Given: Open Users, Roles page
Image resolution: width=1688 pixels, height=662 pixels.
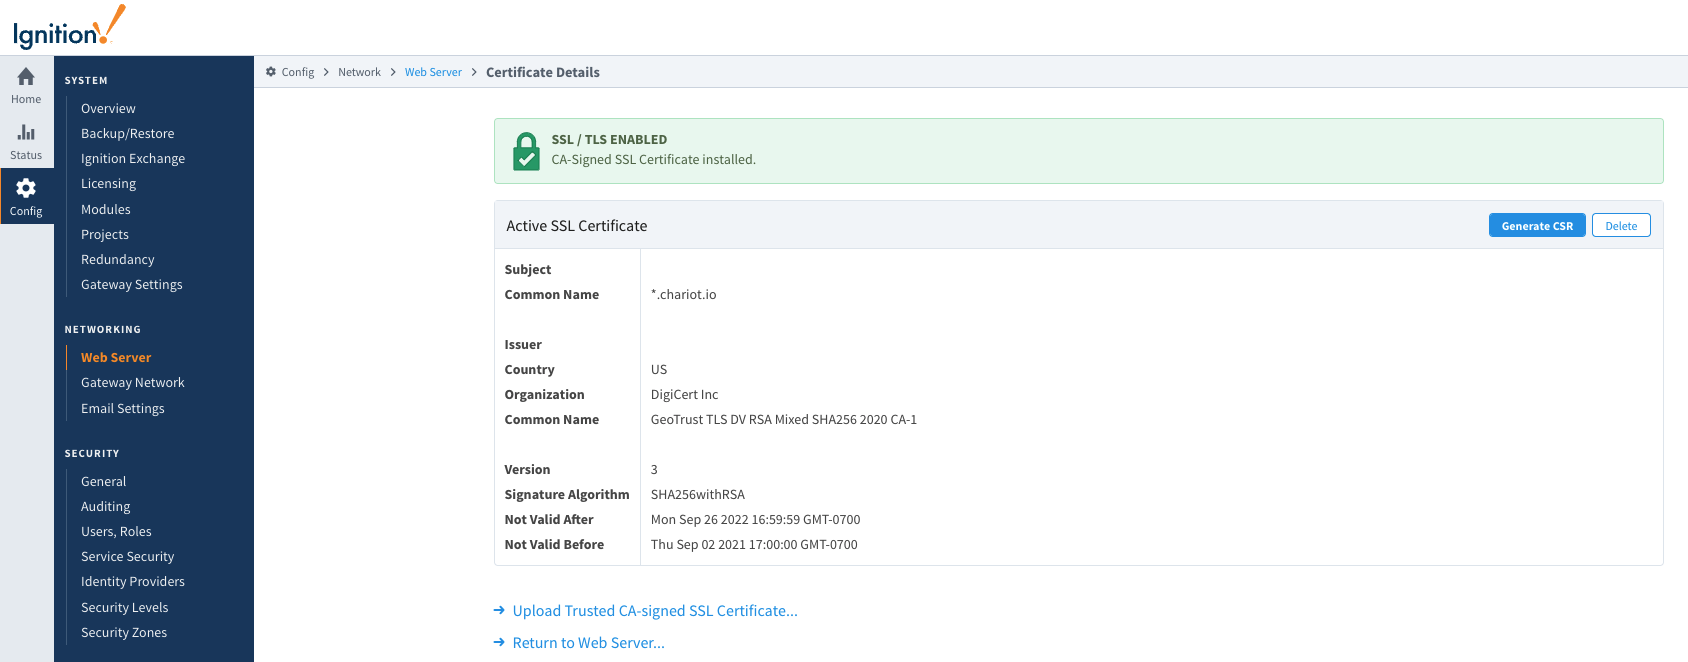Looking at the screenshot, I should (116, 531).
